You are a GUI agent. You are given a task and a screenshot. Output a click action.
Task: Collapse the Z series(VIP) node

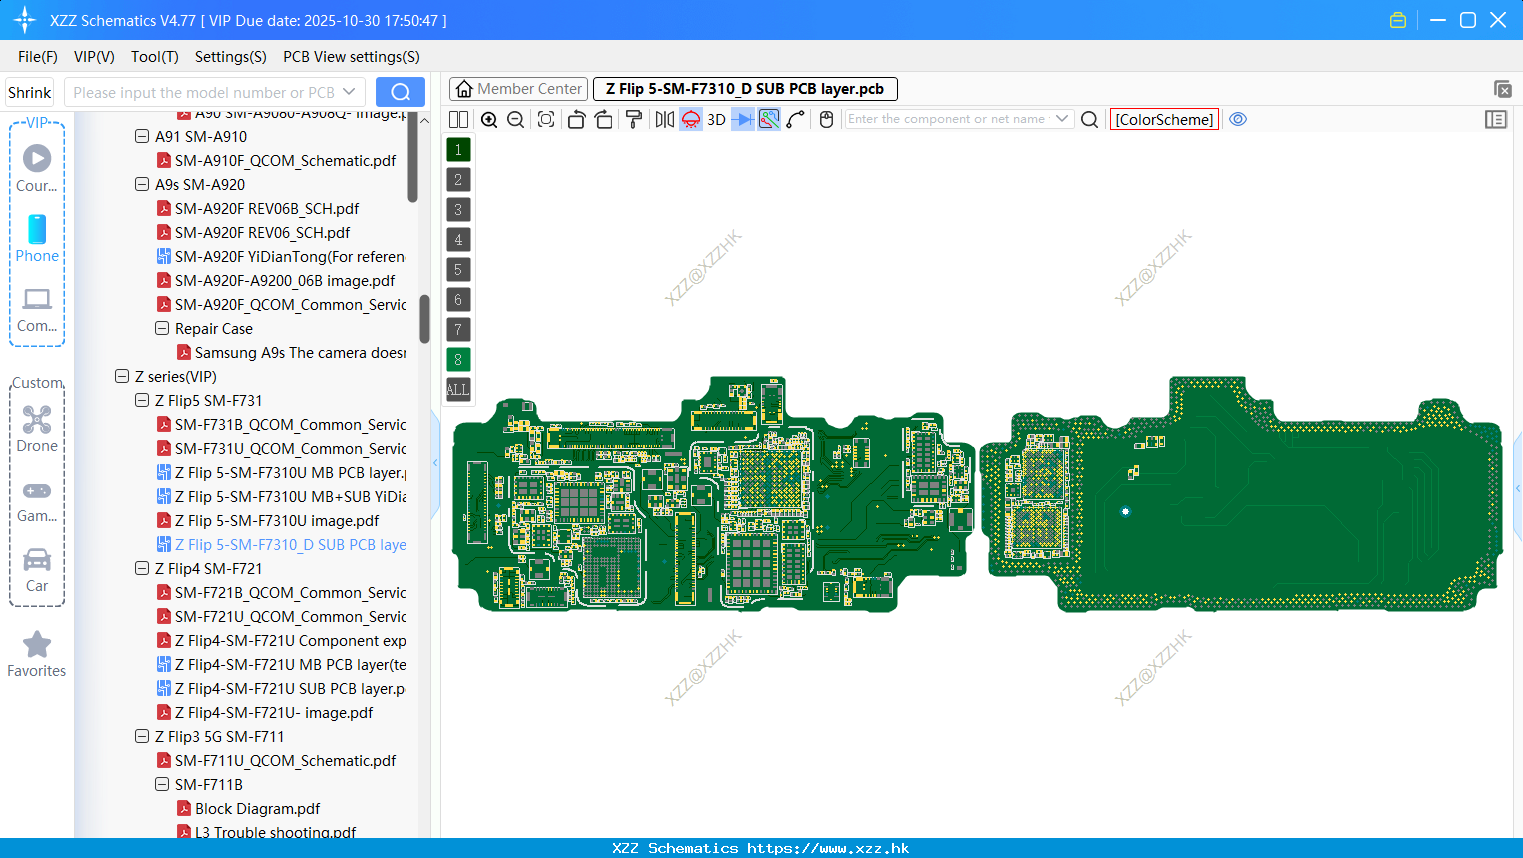click(122, 376)
